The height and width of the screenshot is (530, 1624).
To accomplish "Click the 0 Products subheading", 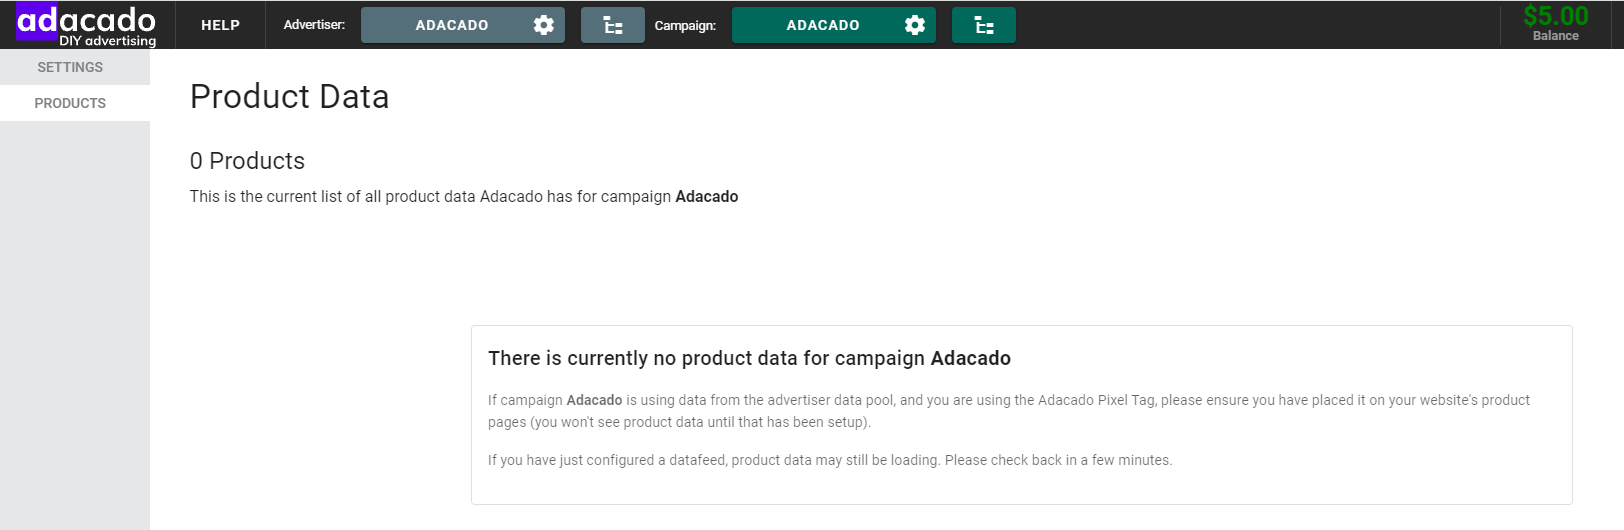I will pos(247,161).
